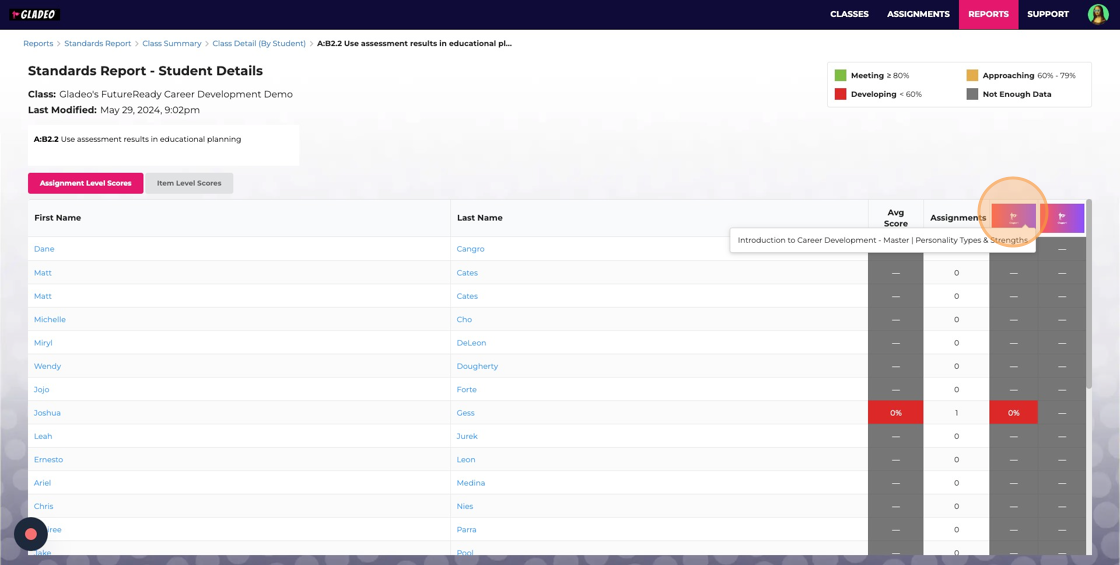Open student Dane's first name link

[44, 249]
